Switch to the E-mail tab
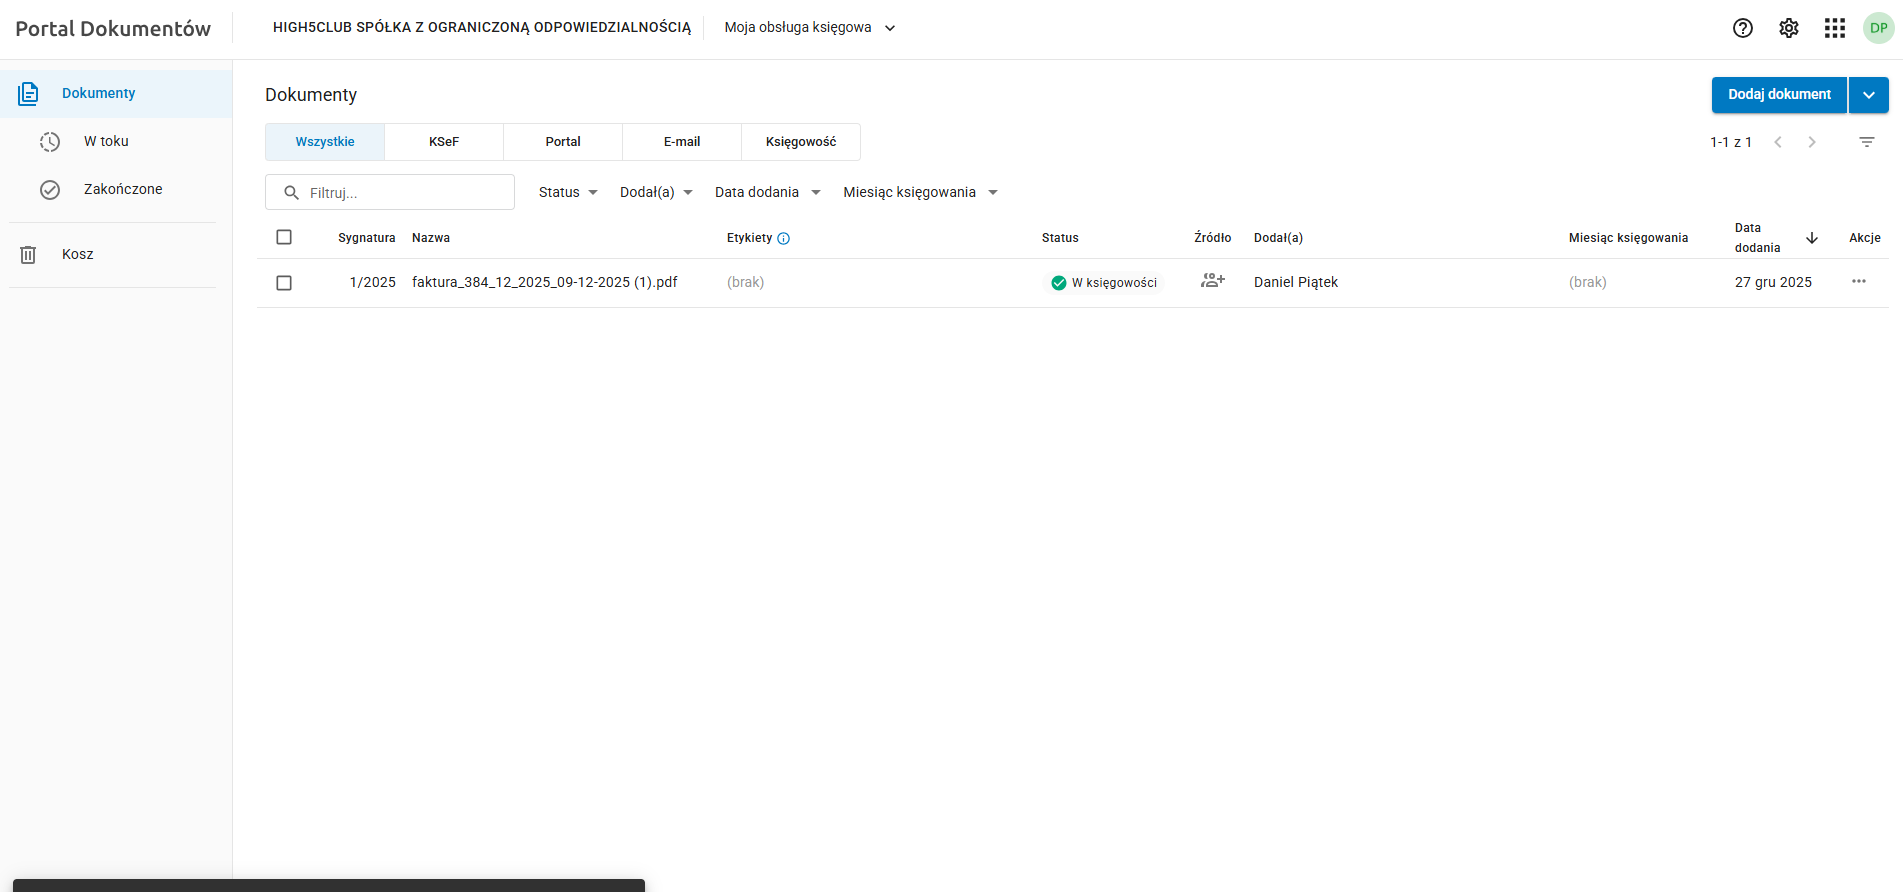This screenshot has height=892, width=1903. pyautogui.click(x=682, y=142)
